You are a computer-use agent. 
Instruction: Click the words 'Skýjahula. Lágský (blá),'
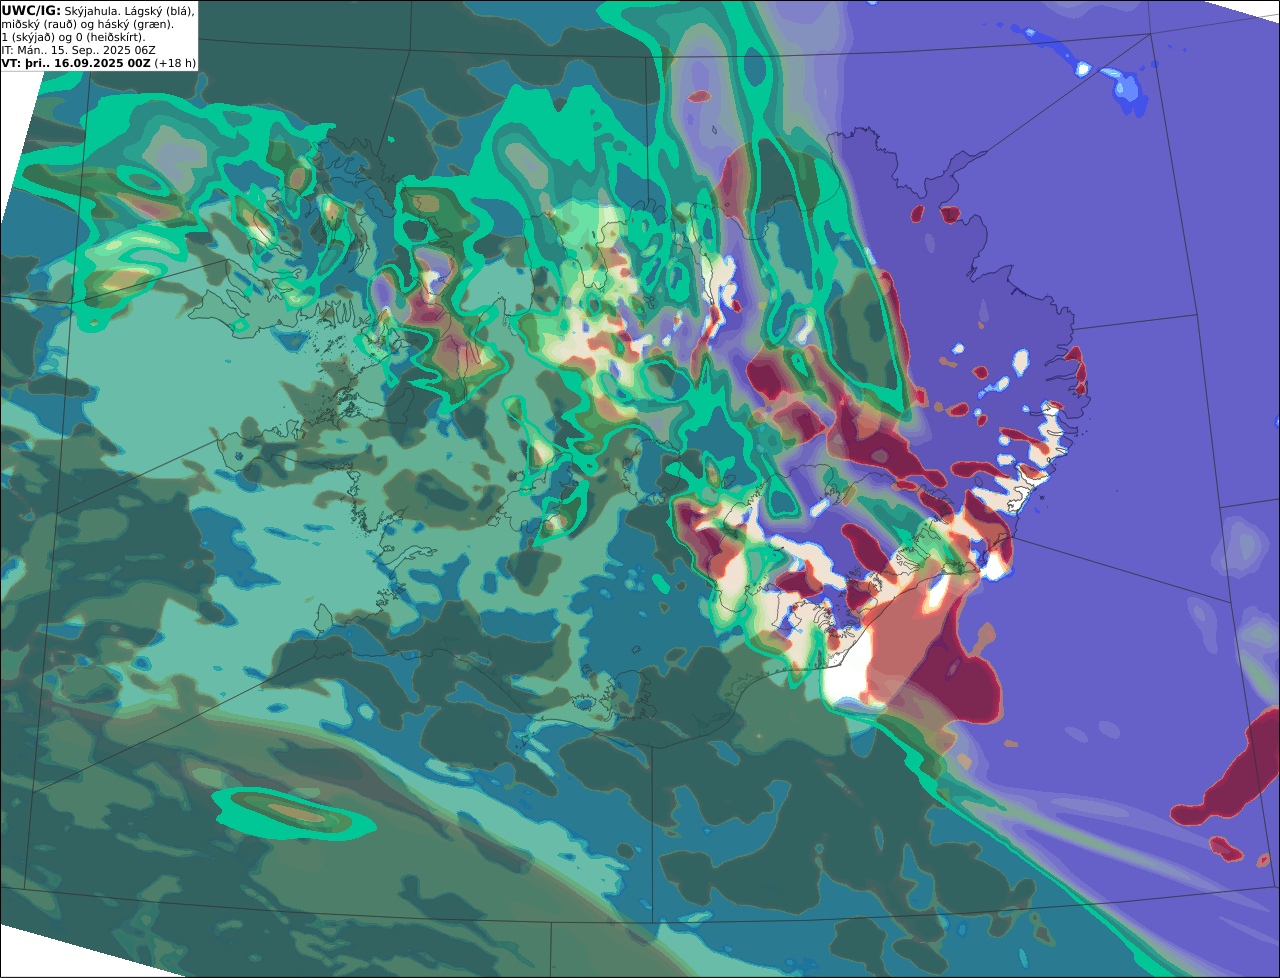[129, 10]
